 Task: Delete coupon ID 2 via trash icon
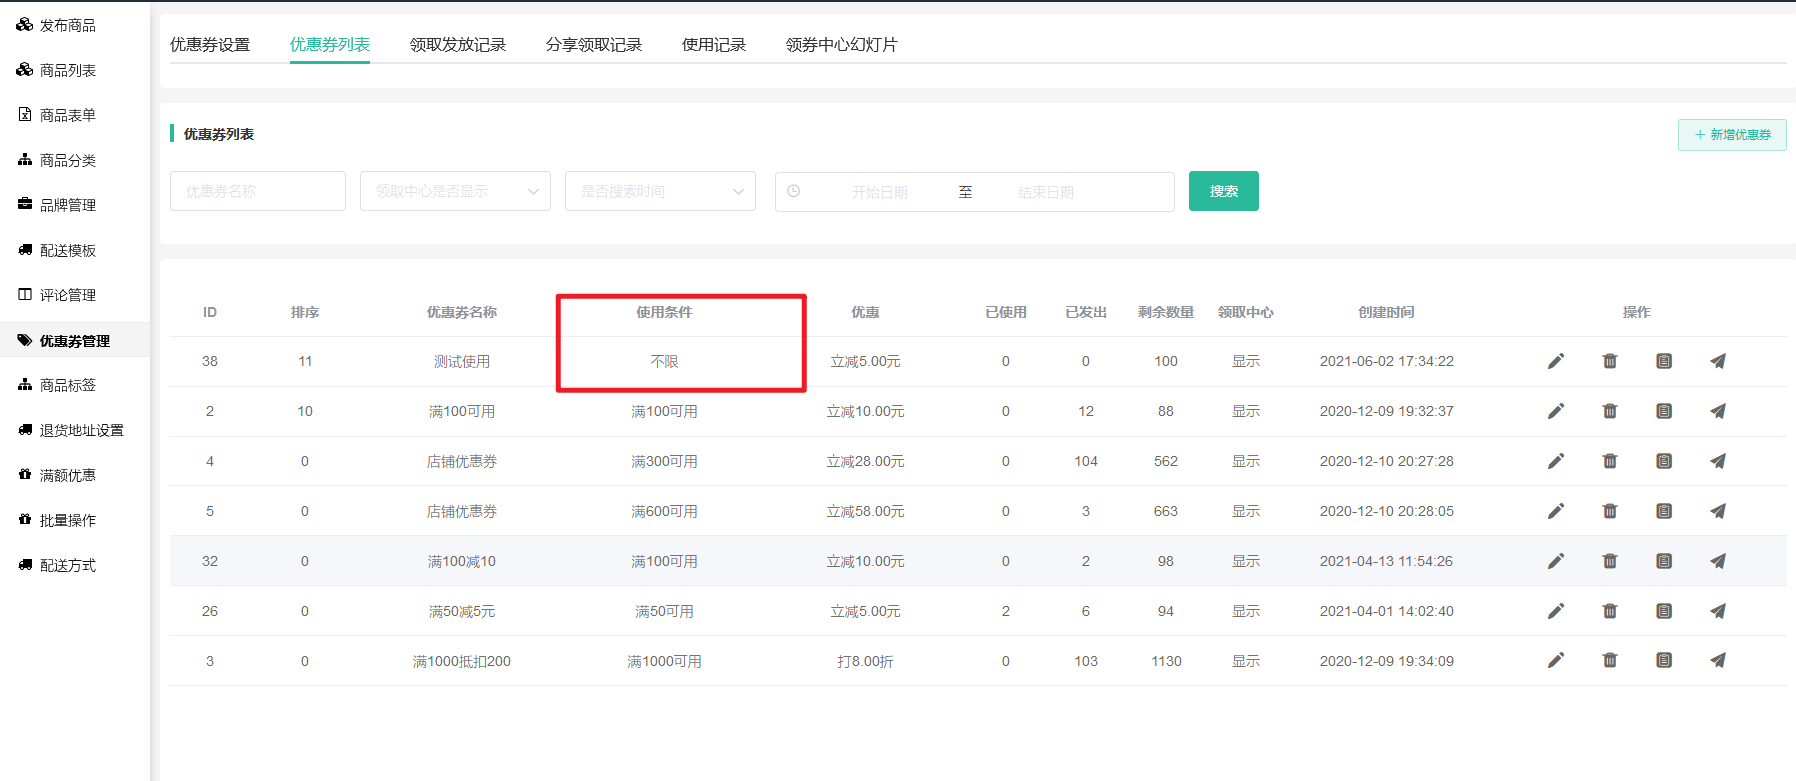(1610, 411)
